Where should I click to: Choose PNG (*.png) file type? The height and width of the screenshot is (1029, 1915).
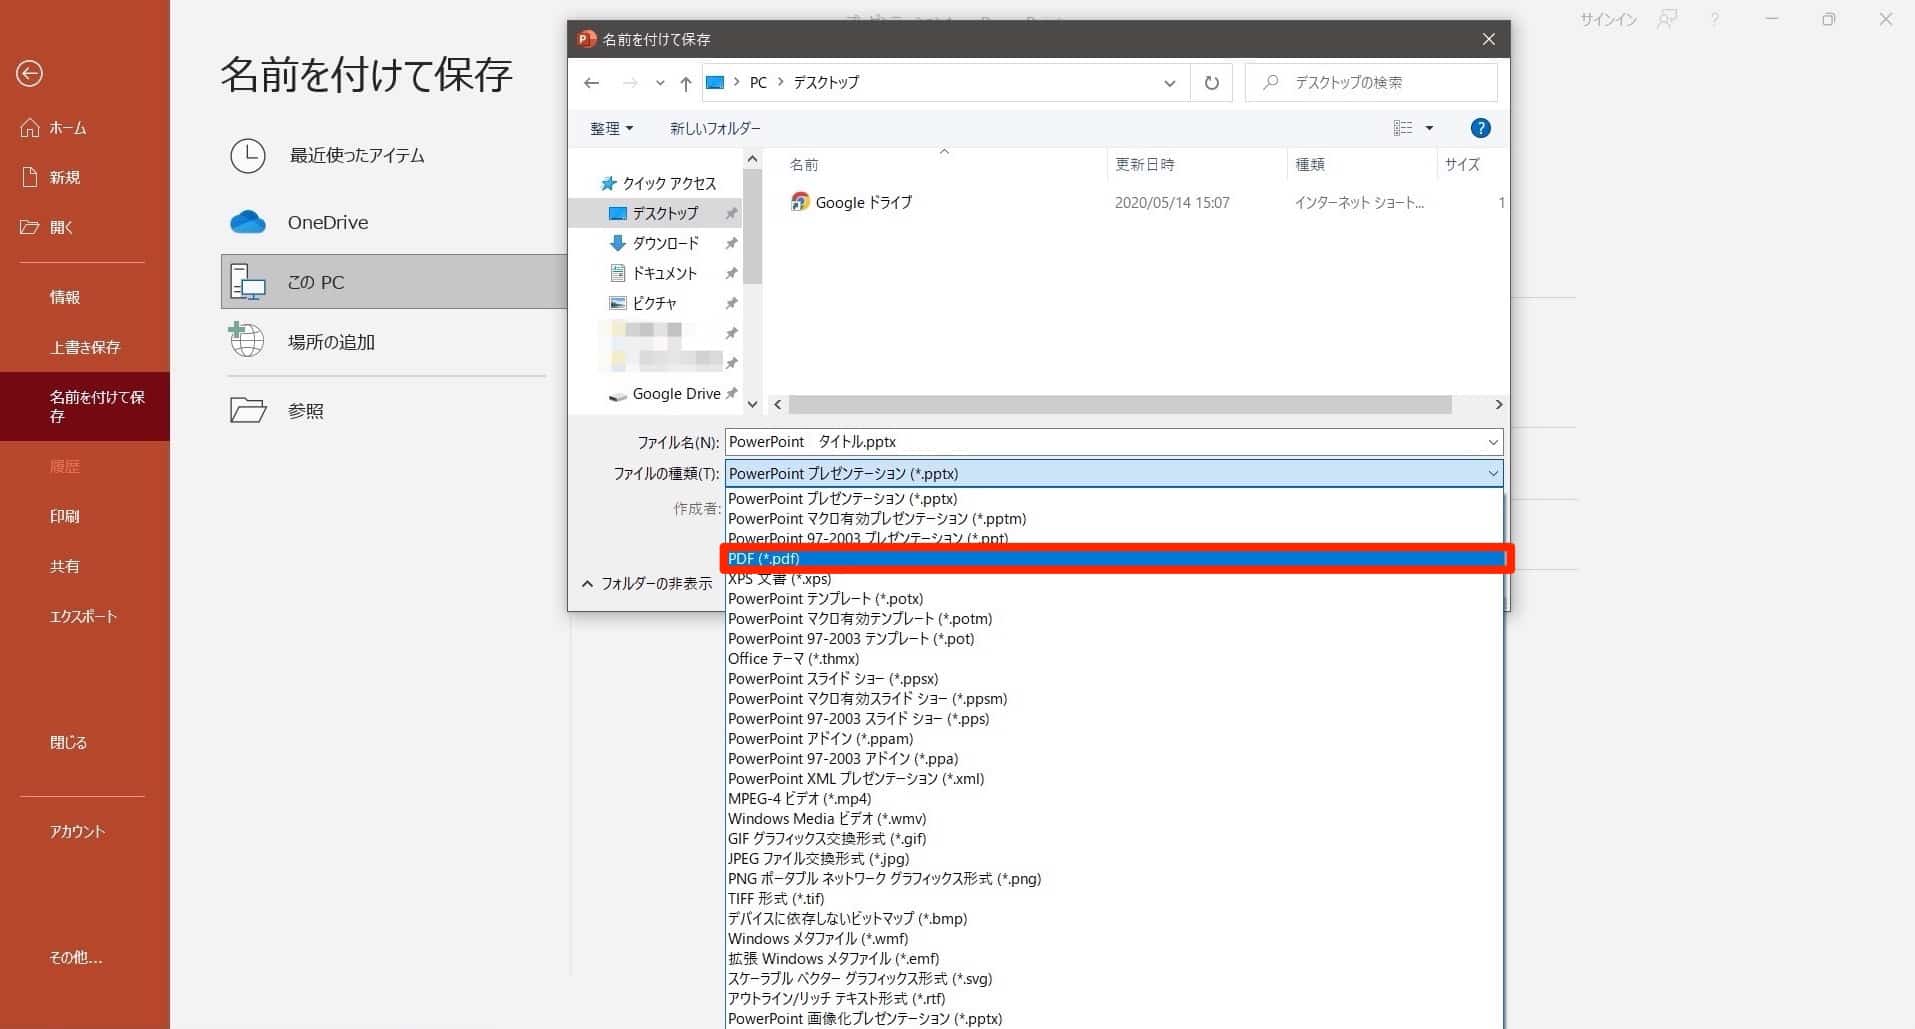pyautogui.click(x=1114, y=879)
